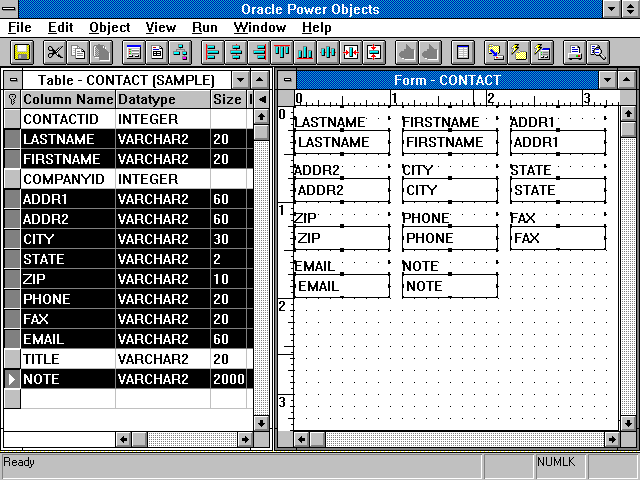Click the align bottom edges icon
Viewport: 640px width, 480px height.
[x=305, y=52]
